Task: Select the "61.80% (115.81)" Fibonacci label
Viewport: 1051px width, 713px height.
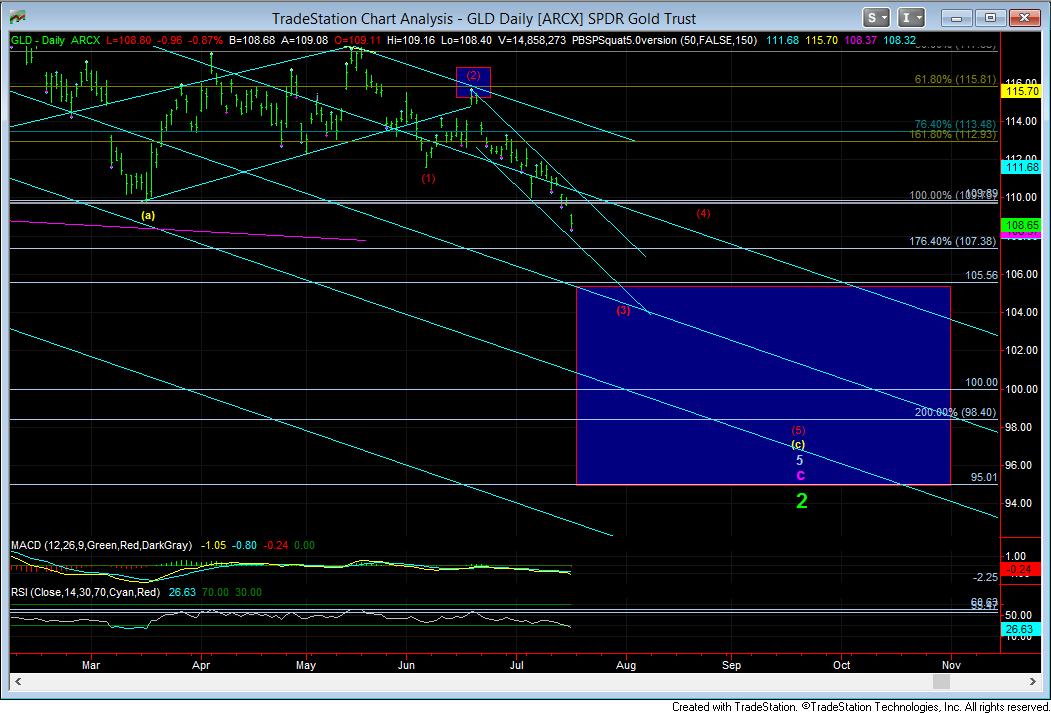Action: tap(955, 79)
